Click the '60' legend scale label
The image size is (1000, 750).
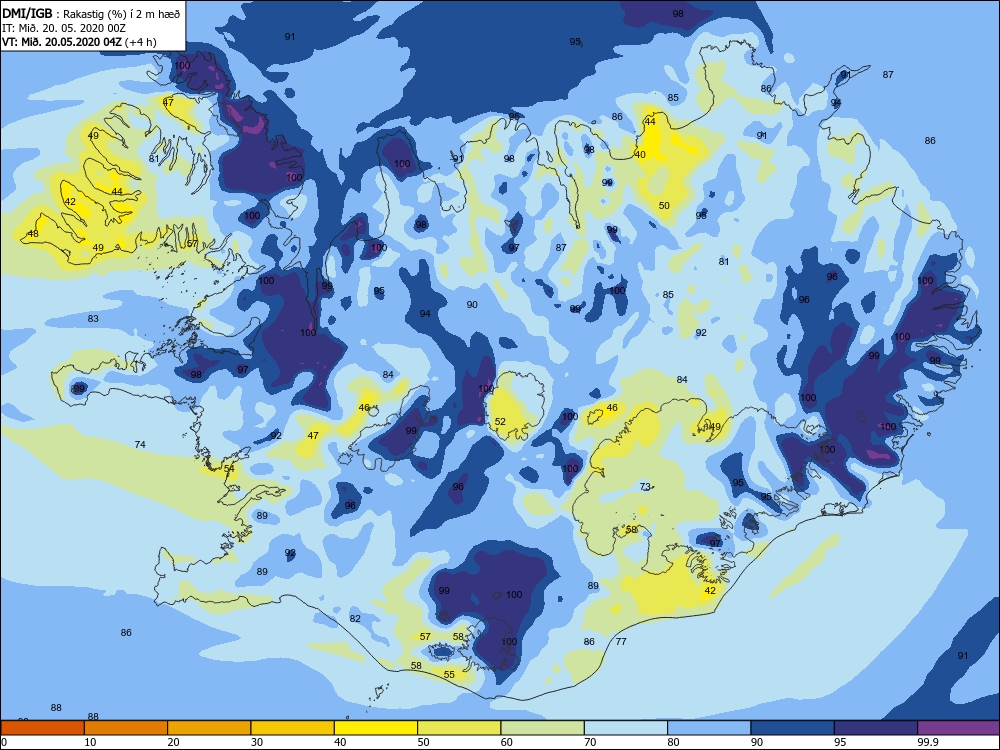point(507,742)
